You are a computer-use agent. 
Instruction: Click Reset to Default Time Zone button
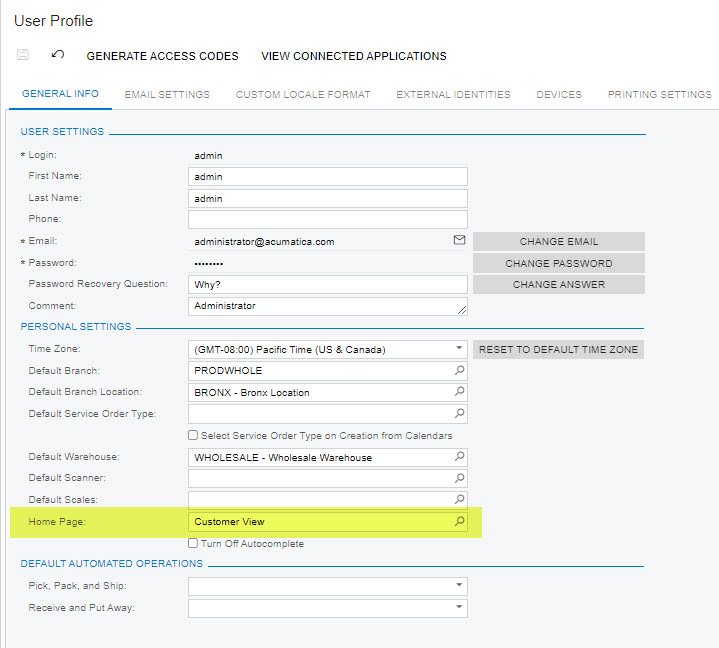point(559,349)
